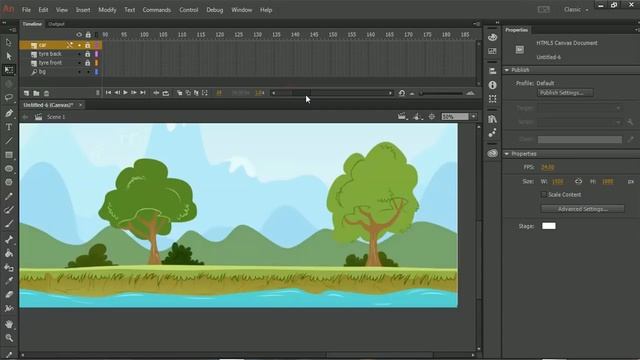Image resolution: width=640 pixels, height=360 pixels.
Task: Open the File menu
Action: point(26,10)
